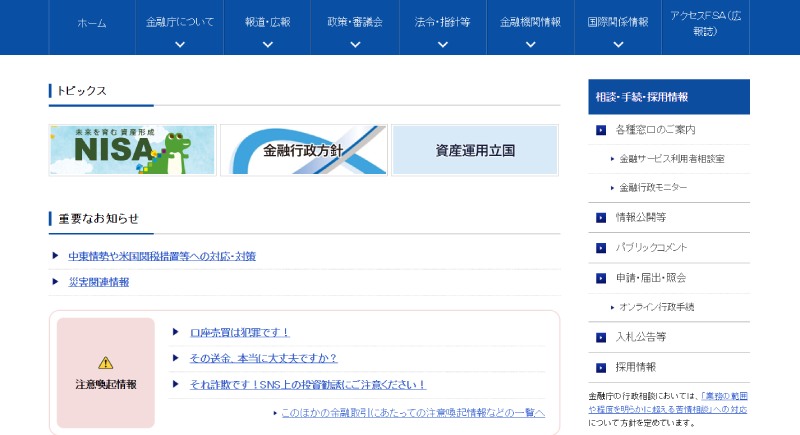800x435 pixels.
Task: Open 採用情報 in sidebar
Action: (636, 367)
